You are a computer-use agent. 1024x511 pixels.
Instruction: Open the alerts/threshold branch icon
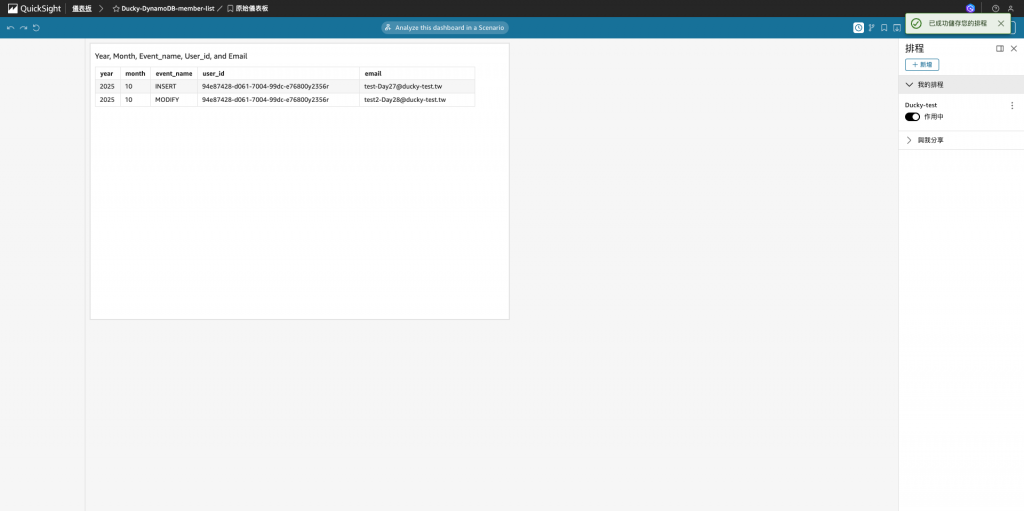click(871, 27)
